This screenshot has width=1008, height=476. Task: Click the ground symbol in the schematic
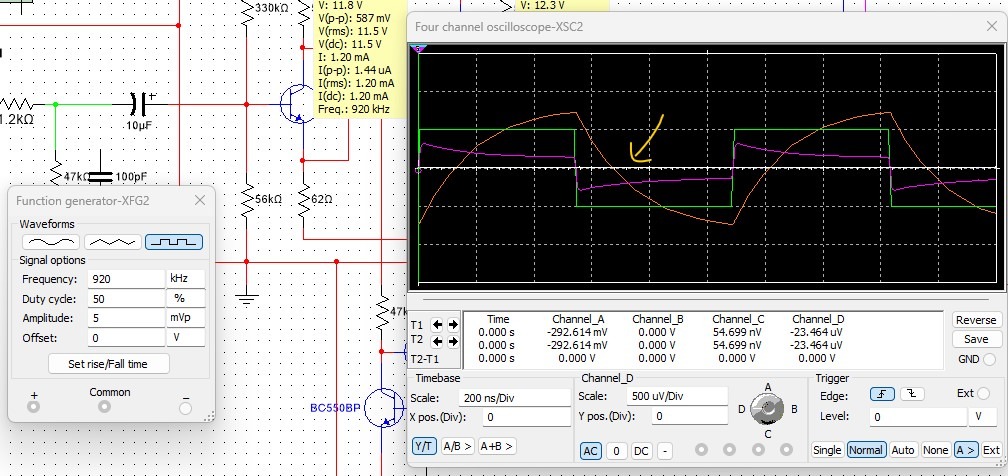(247, 299)
